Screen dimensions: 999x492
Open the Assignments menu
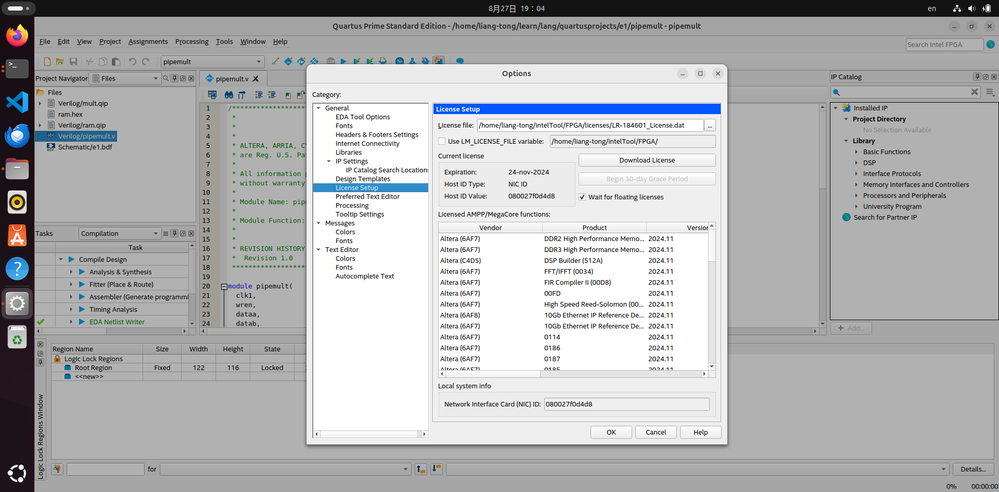pyautogui.click(x=148, y=42)
